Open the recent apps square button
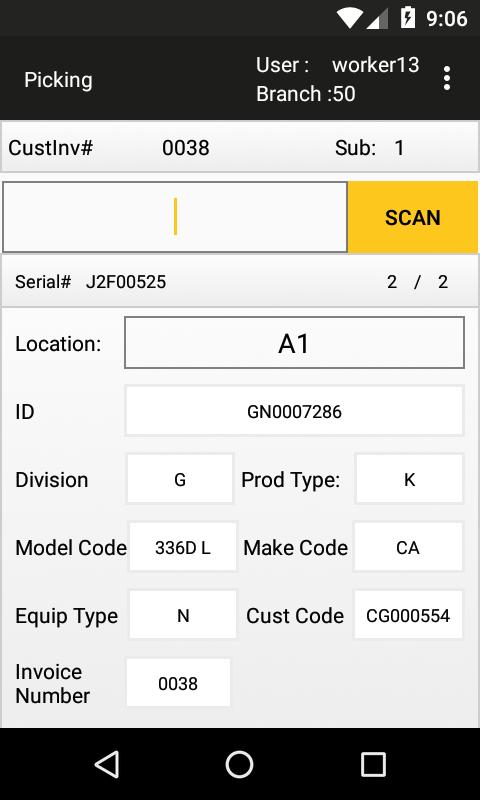480x800 pixels. 373,764
